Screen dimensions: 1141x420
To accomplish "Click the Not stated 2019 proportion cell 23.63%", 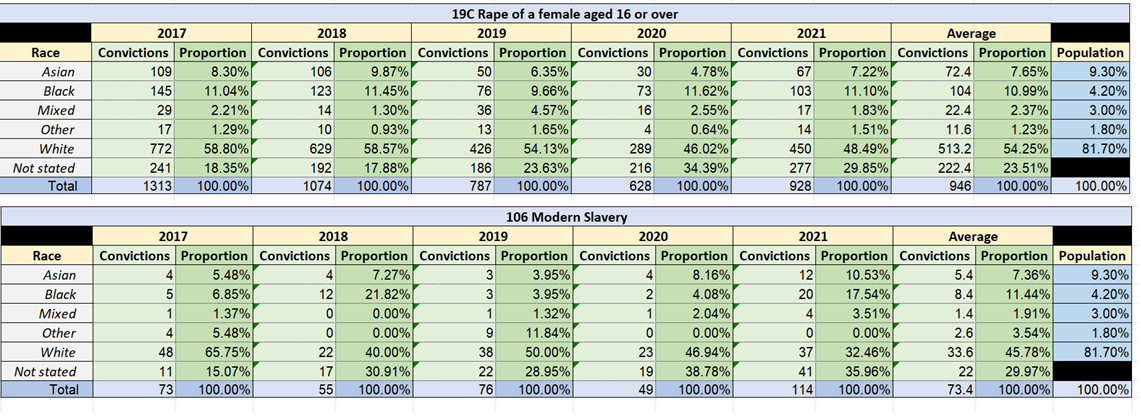I will [x=533, y=167].
